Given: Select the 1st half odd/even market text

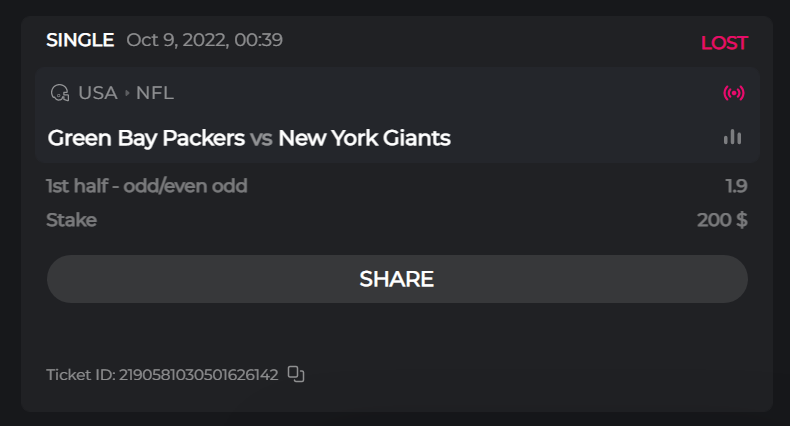Looking at the screenshot, I should (x=147, y=186).
